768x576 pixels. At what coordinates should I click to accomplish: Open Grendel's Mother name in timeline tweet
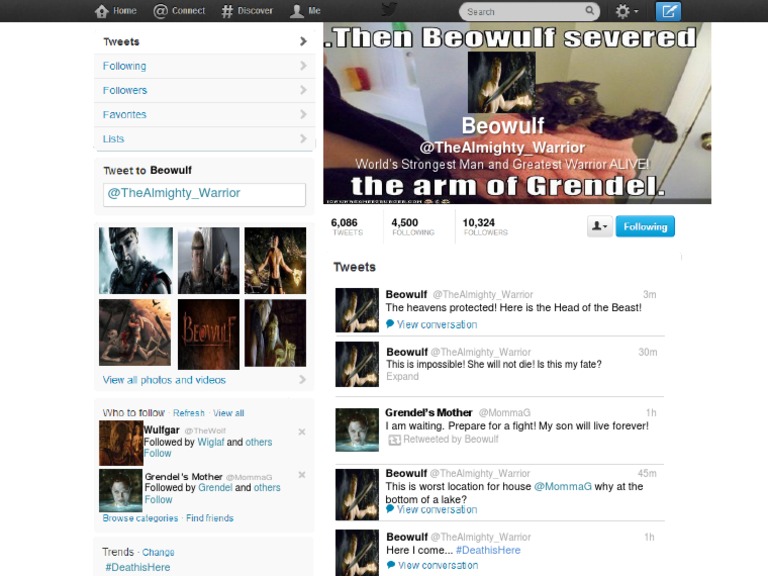pyautogui.click(x=429, y=412)
